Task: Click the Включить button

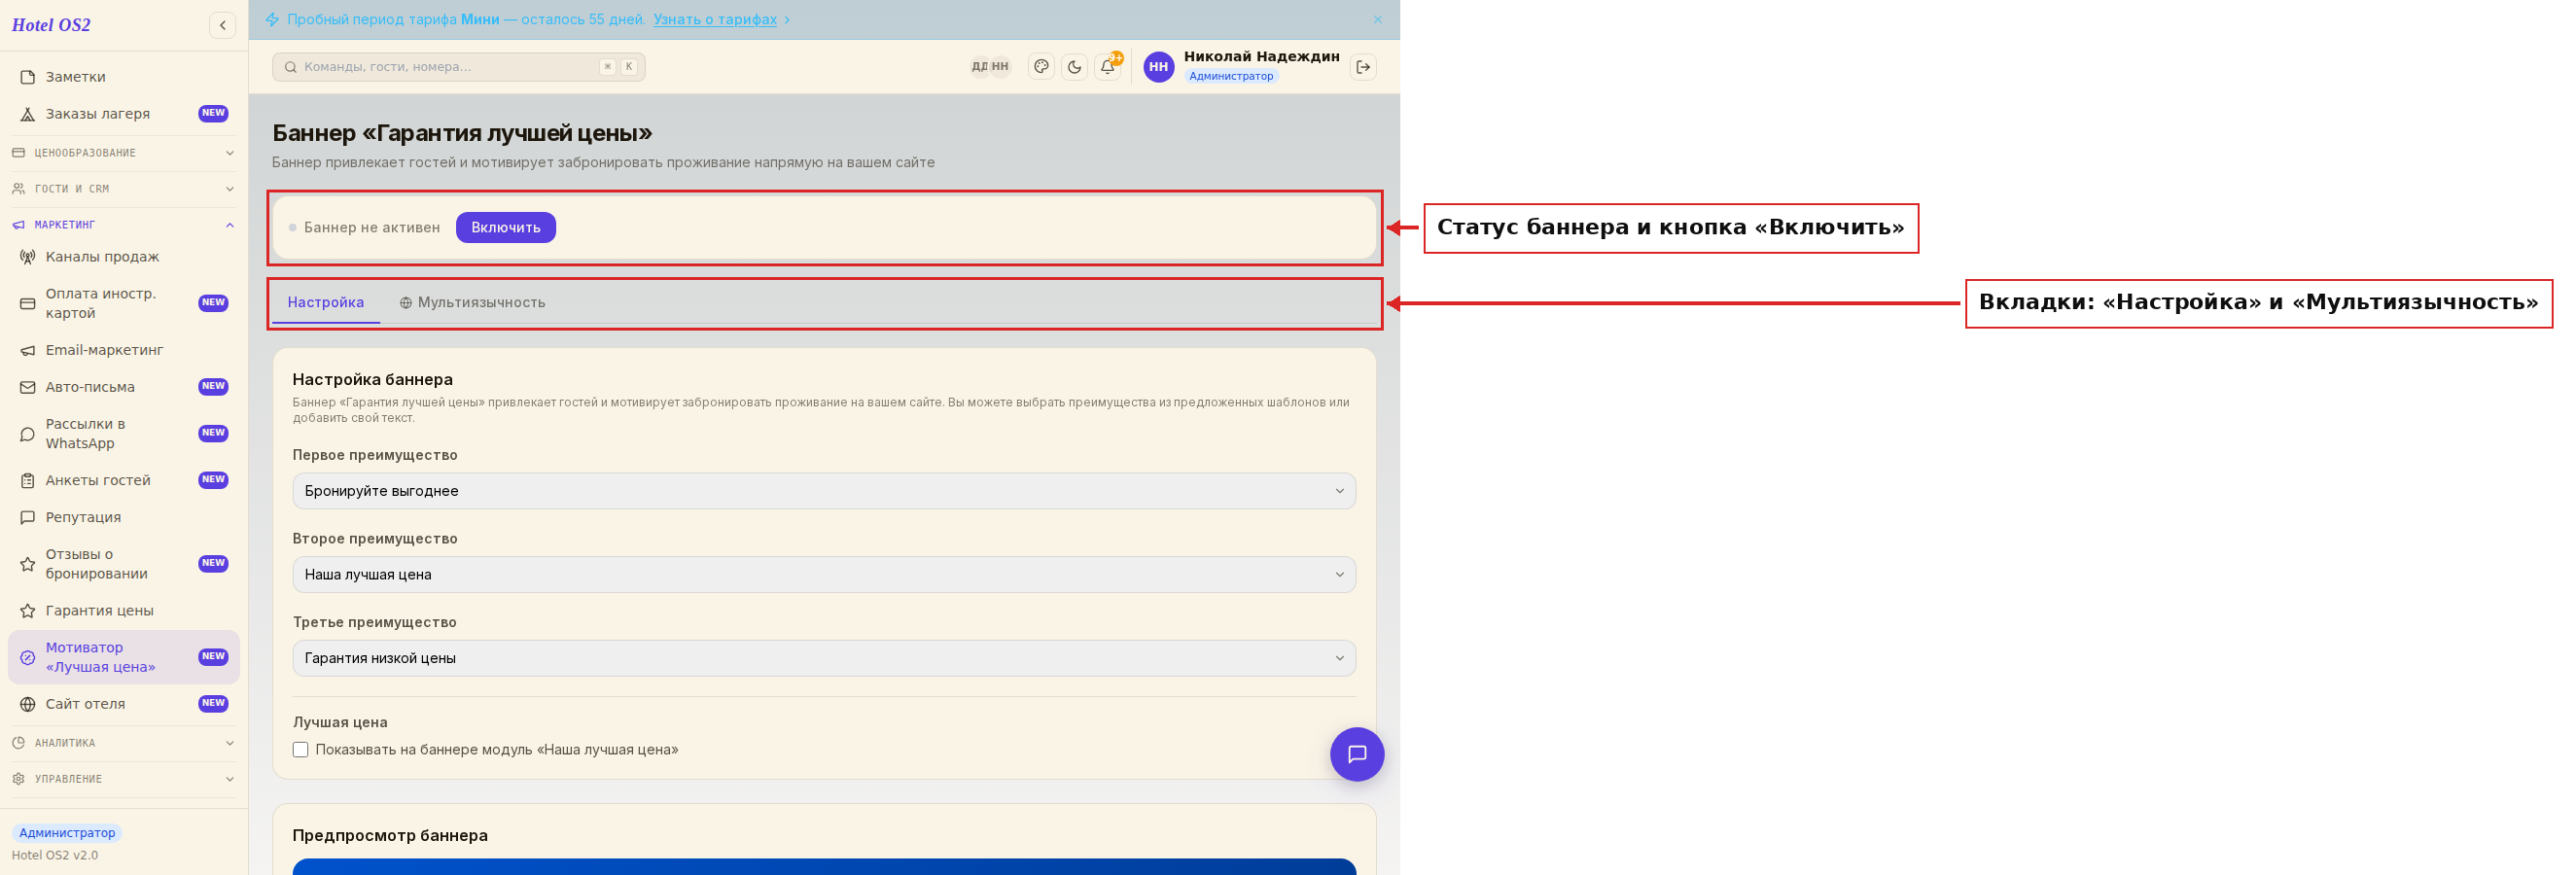Action: coord(506,228)
